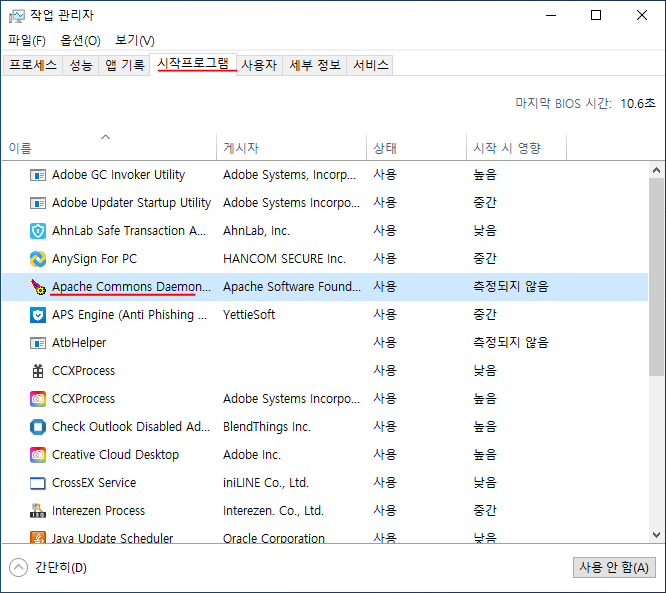This screenshot has height=593, width=666.
Task: Switch to the 서비스 tab
Action: [371, 65]
